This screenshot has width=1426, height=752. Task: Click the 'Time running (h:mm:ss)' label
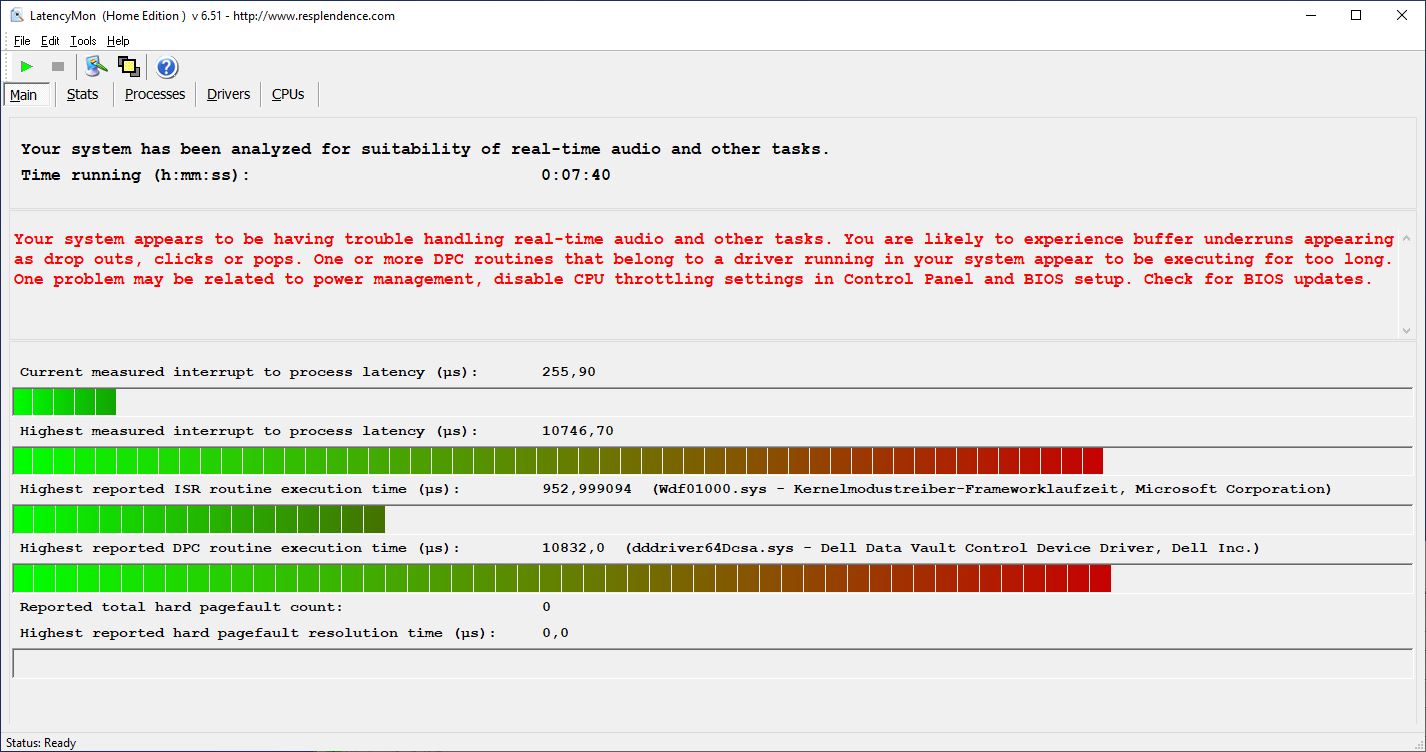tap(135, 175)
